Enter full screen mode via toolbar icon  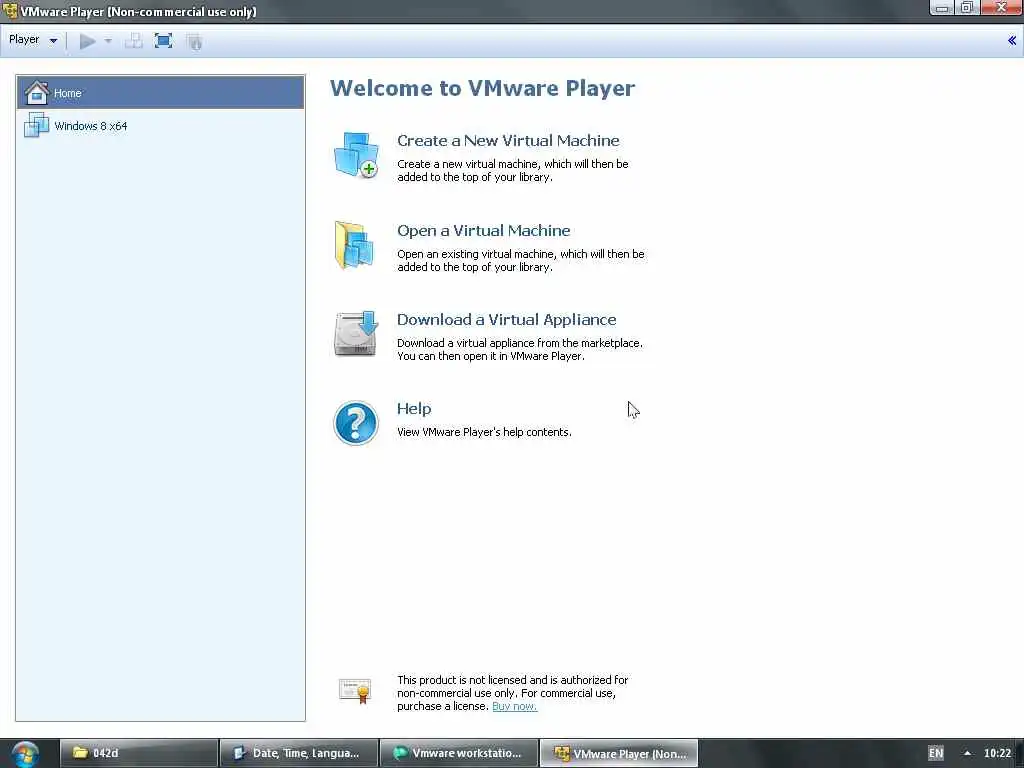163,41
